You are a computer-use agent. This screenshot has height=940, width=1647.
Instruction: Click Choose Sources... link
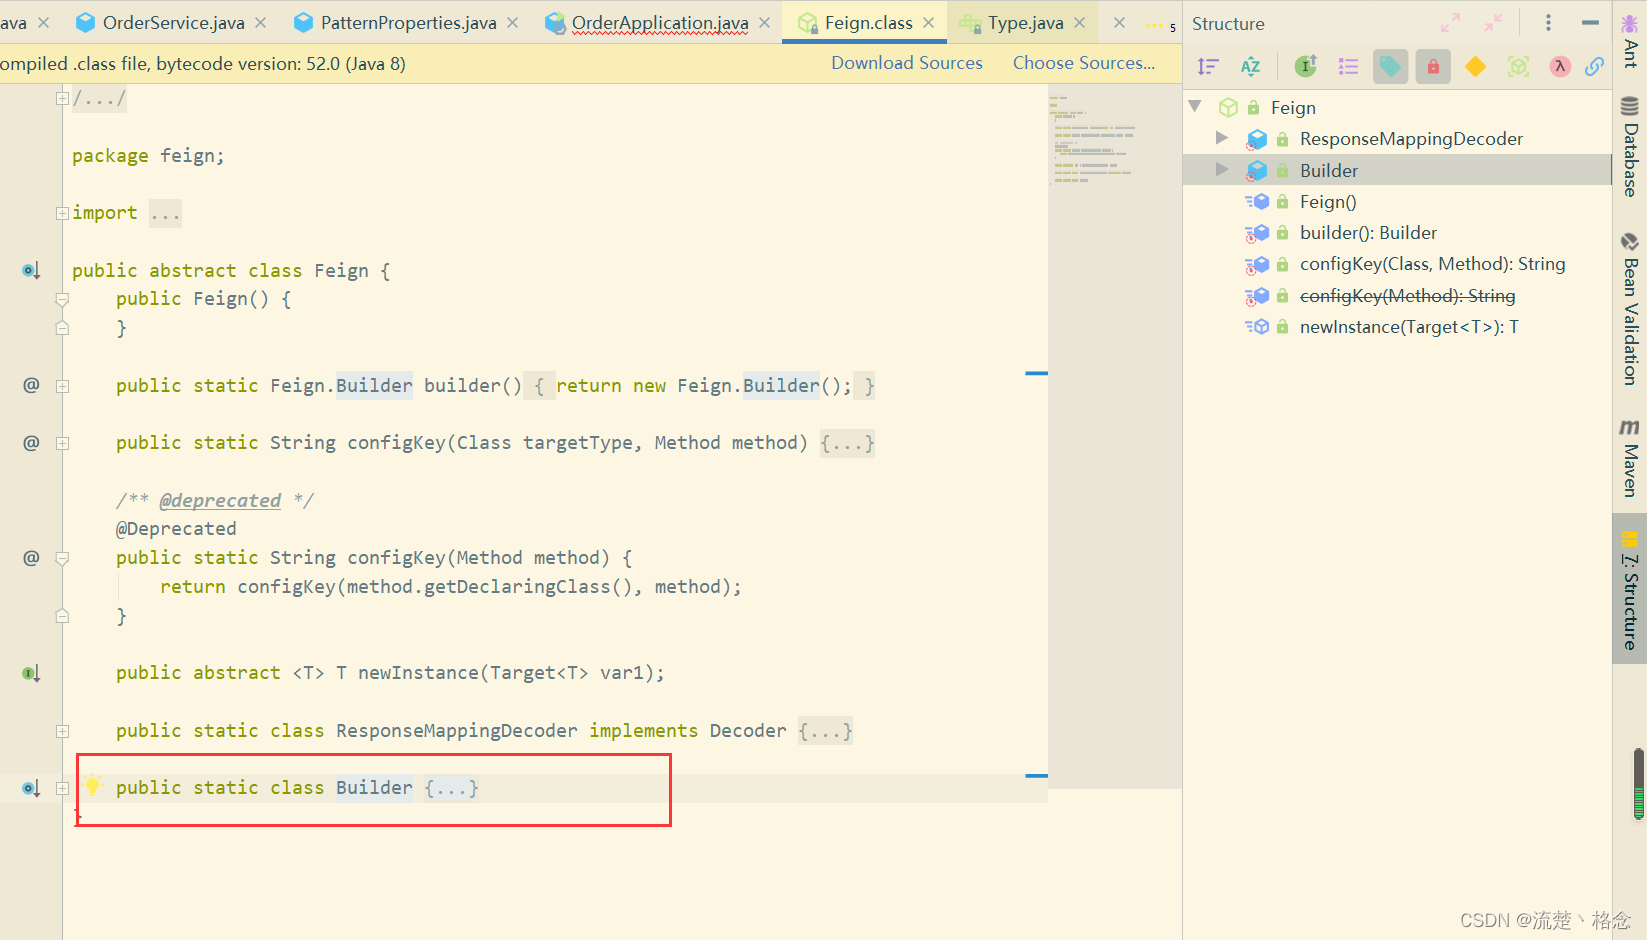[x=1084, y=63]
